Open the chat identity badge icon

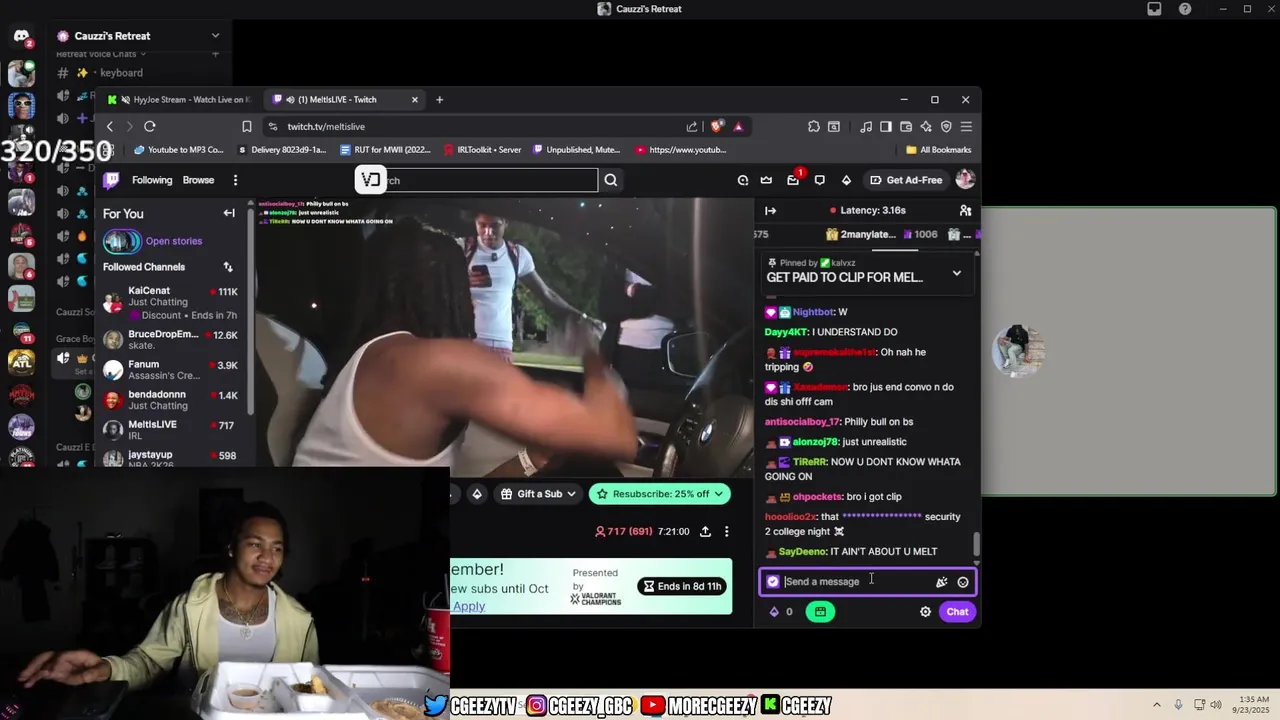point(773,582)
